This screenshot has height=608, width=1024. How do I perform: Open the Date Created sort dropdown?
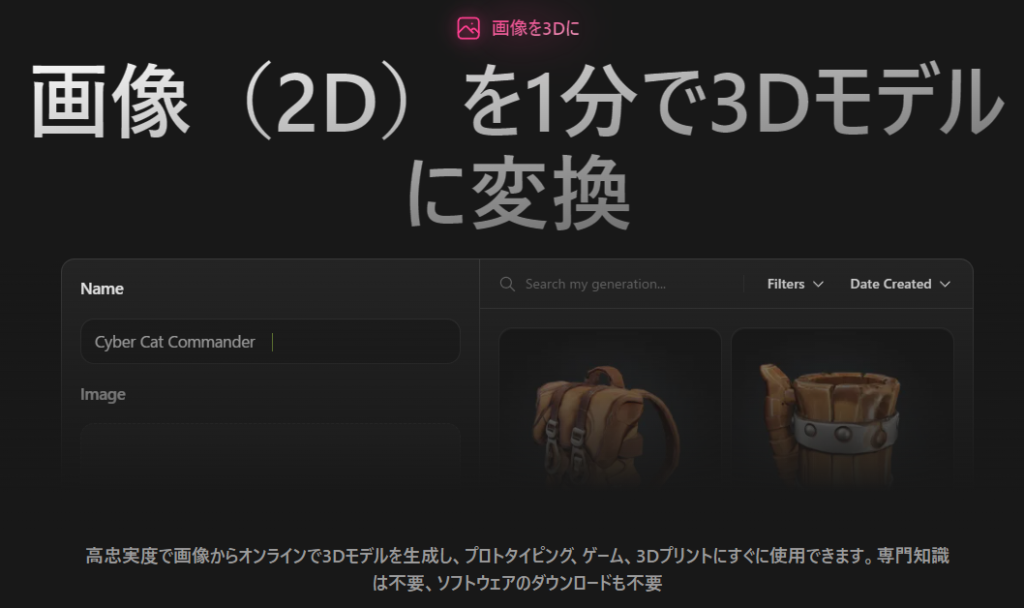(900, 284)
